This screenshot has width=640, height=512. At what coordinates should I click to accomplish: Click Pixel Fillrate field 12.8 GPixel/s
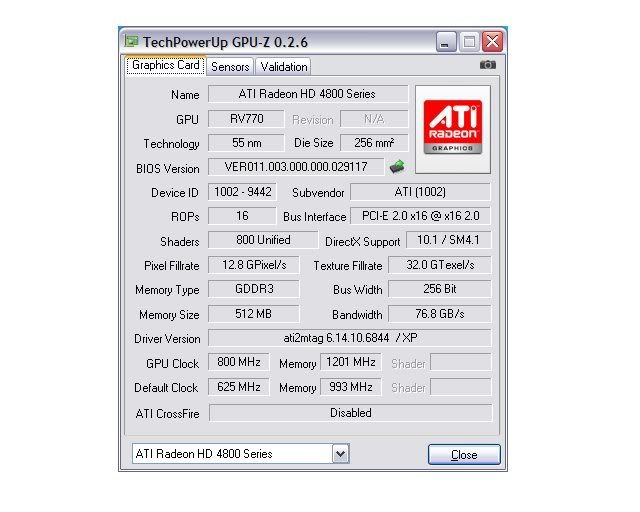coord(253,265)
